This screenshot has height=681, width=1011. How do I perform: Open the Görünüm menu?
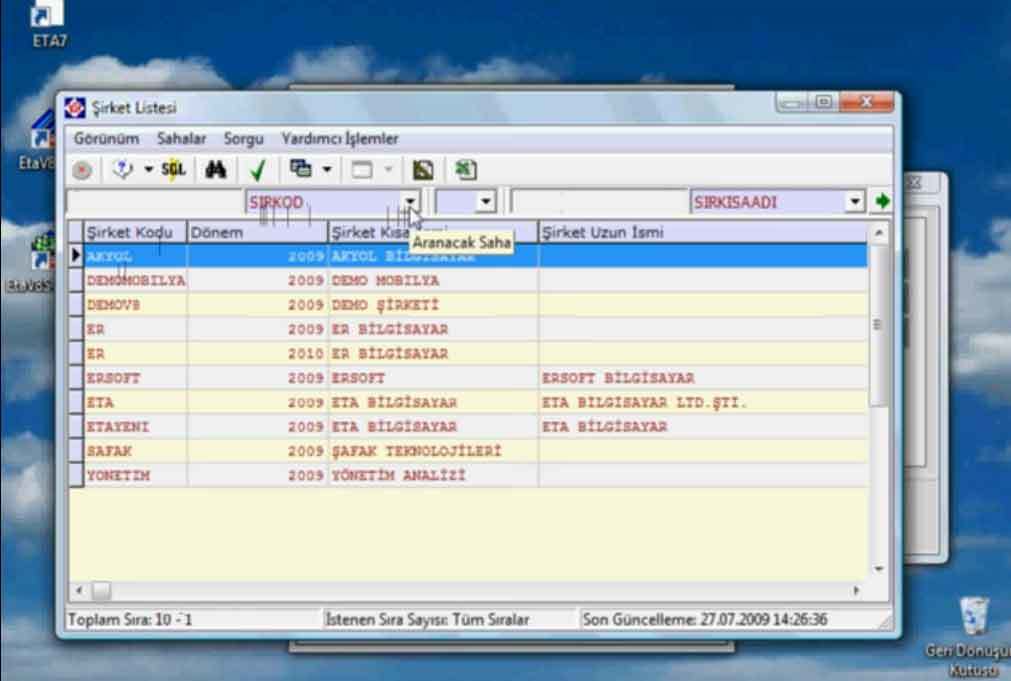click(106, 139)
